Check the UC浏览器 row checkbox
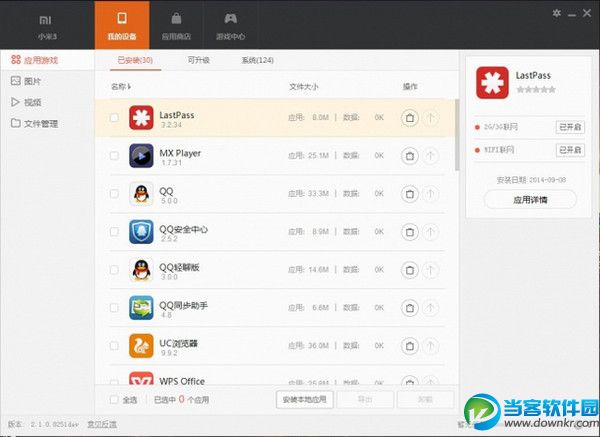Image resolution: width=600 pixels, height=437 pixels. 114,346
